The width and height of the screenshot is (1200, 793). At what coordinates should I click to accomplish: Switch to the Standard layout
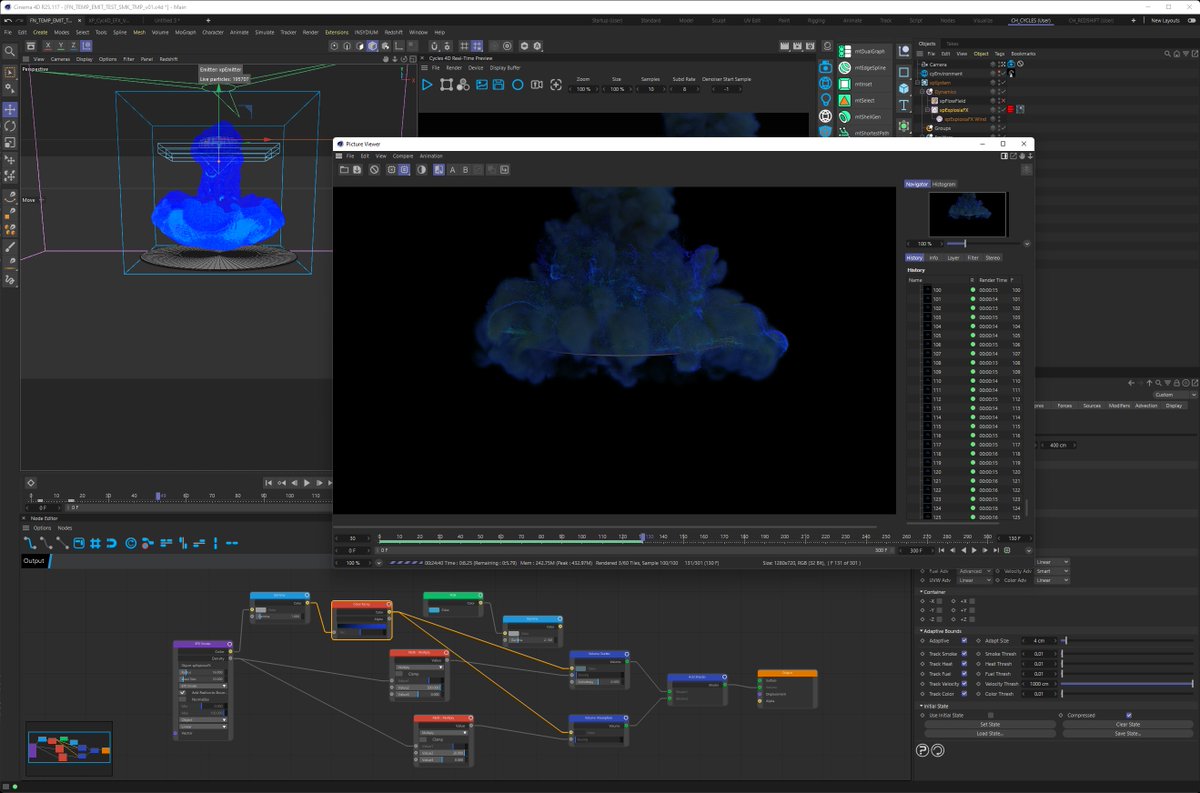click(x=650, y=20)
